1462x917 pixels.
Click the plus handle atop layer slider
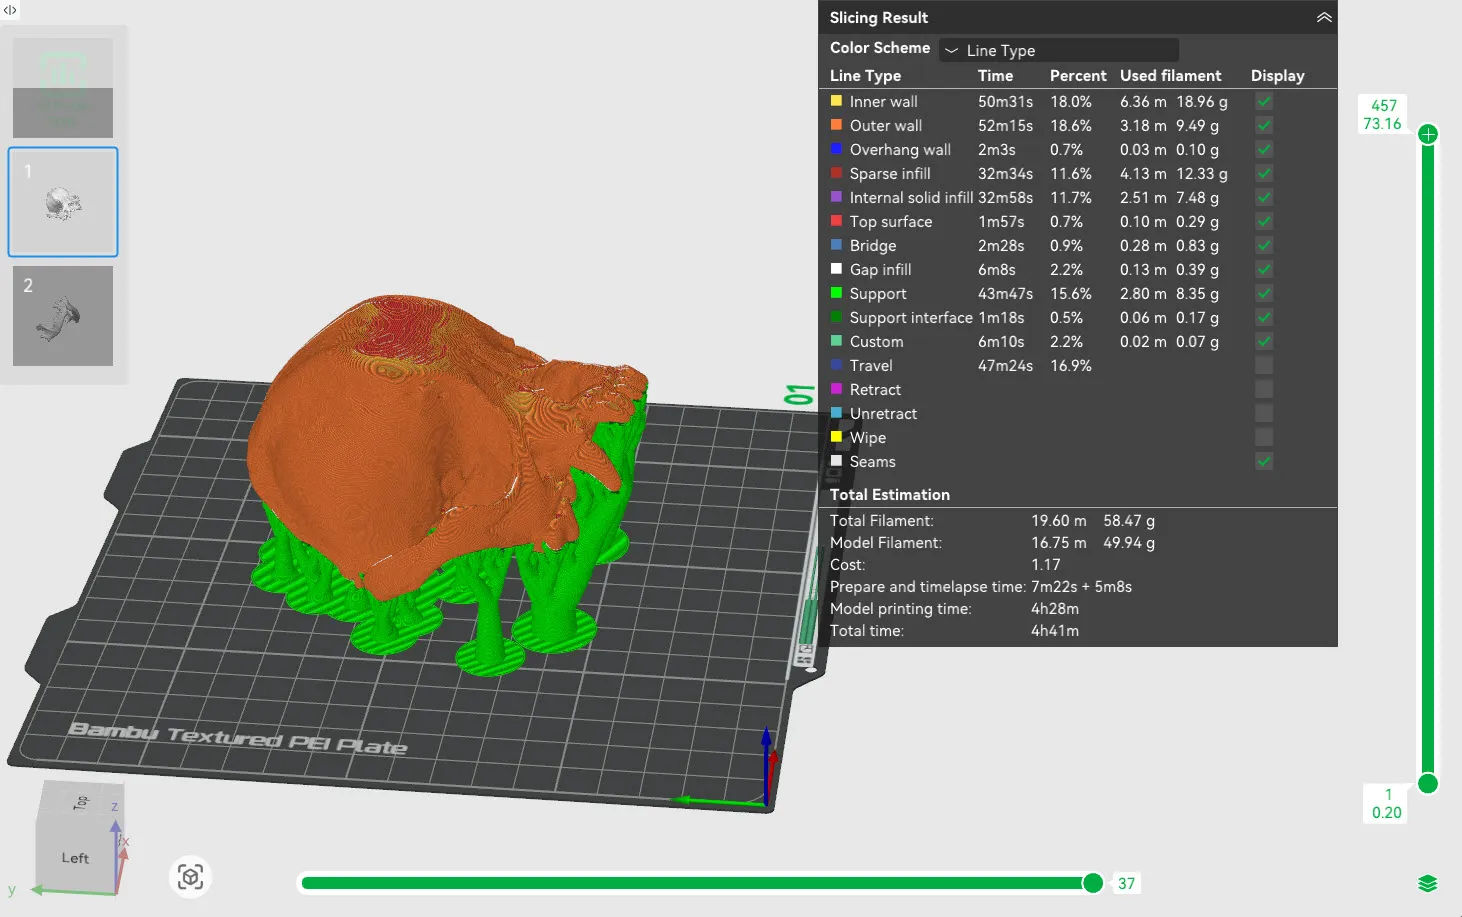(x=1428, y=134)
